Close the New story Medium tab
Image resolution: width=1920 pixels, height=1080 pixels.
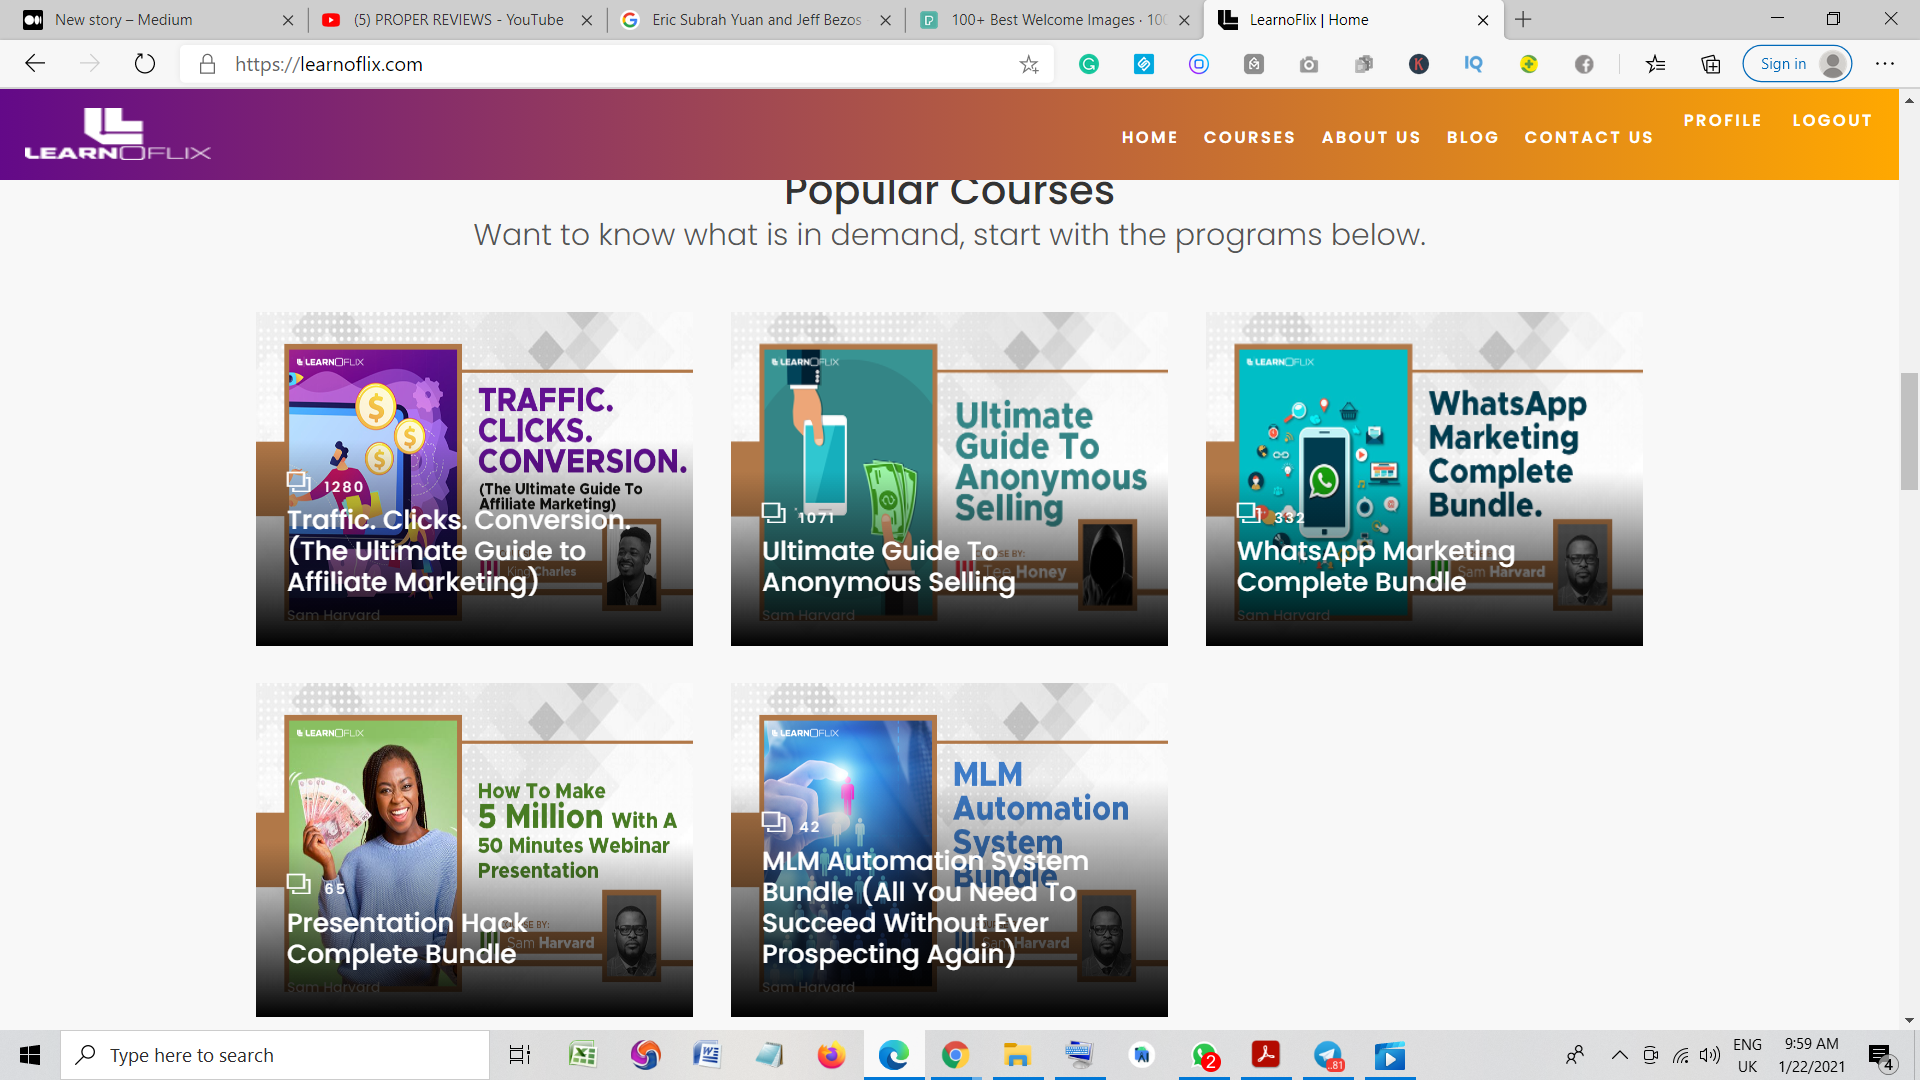[x=288, y=20]
